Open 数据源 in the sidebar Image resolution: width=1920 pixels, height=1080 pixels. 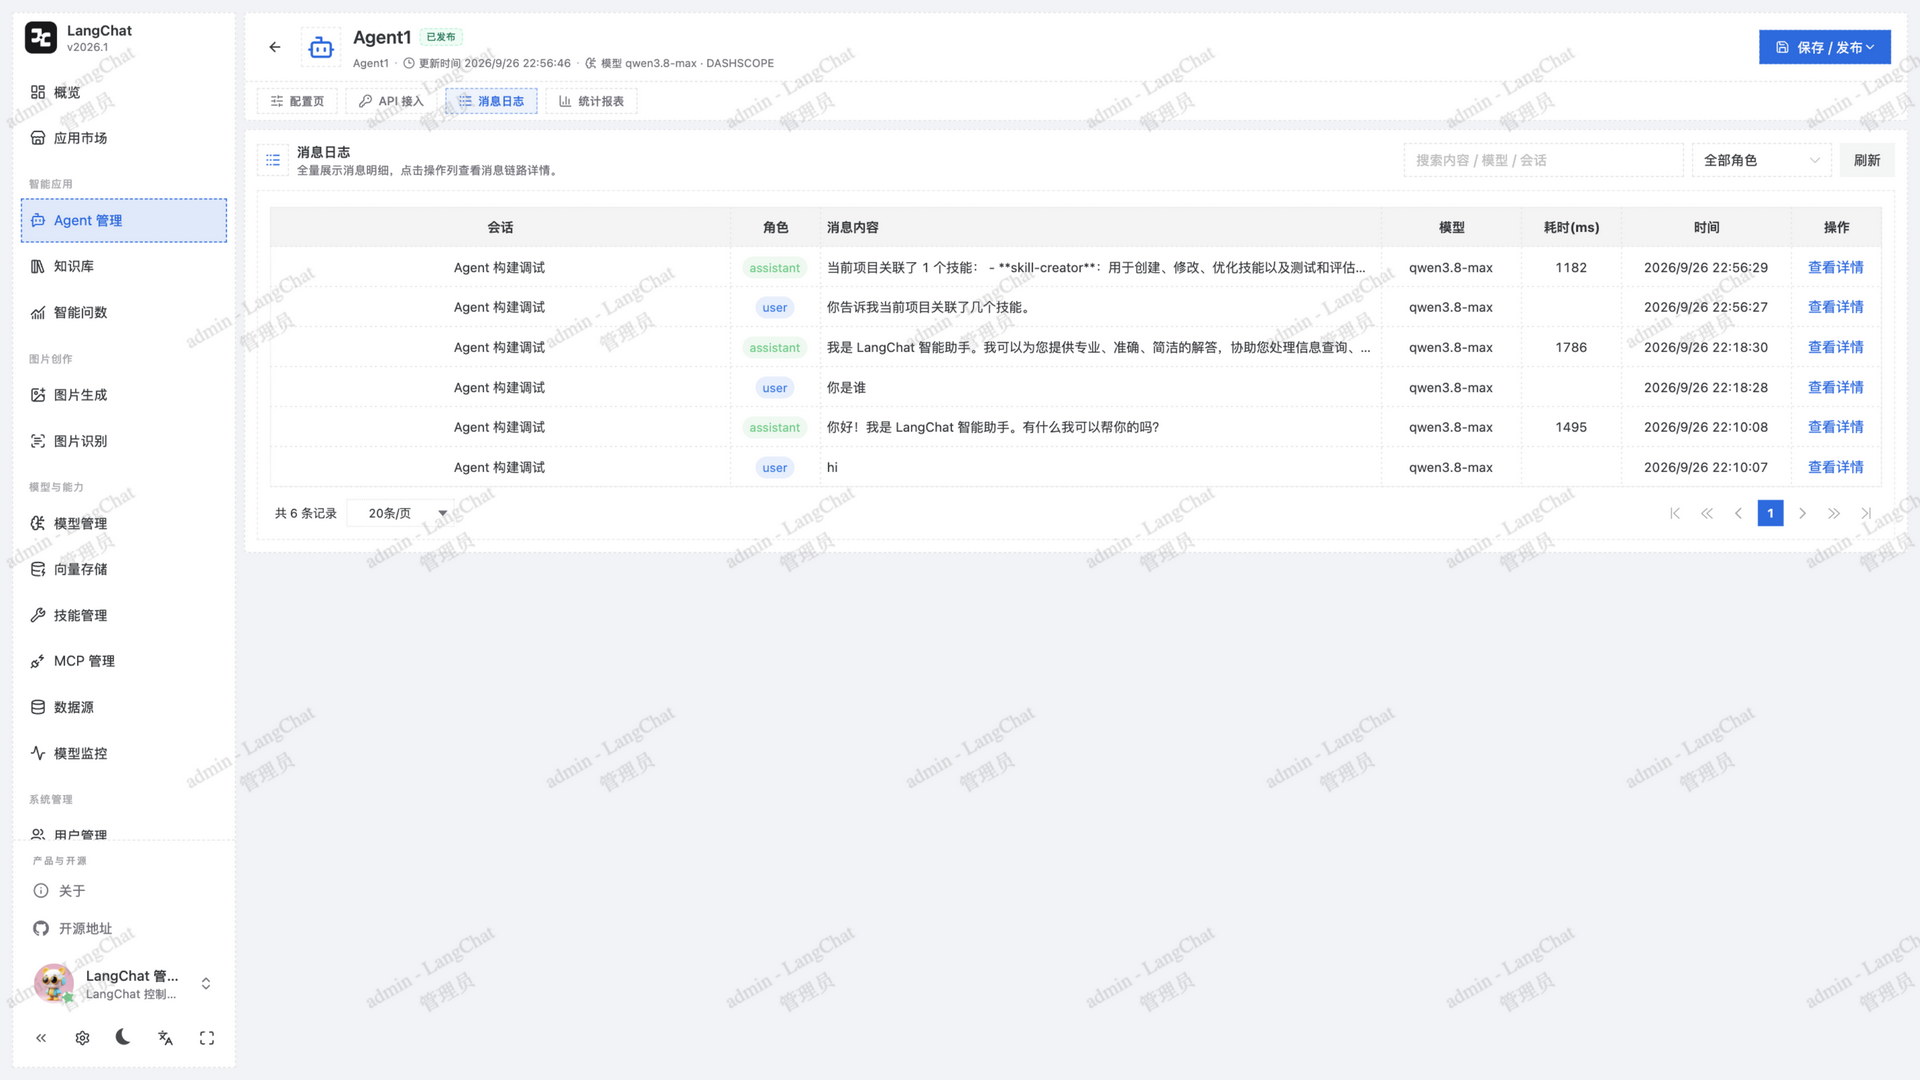(x=124, y=707)
